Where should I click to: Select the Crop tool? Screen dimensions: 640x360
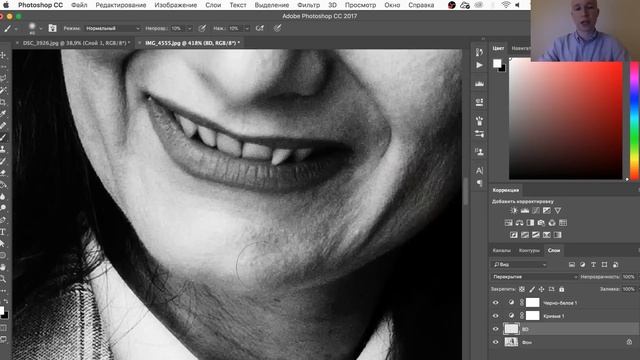3,102
